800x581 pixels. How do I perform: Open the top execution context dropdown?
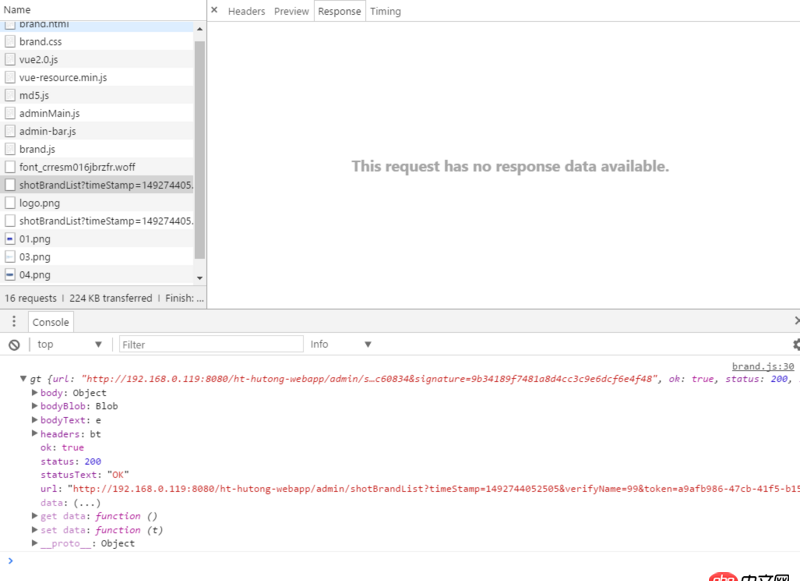69,344
